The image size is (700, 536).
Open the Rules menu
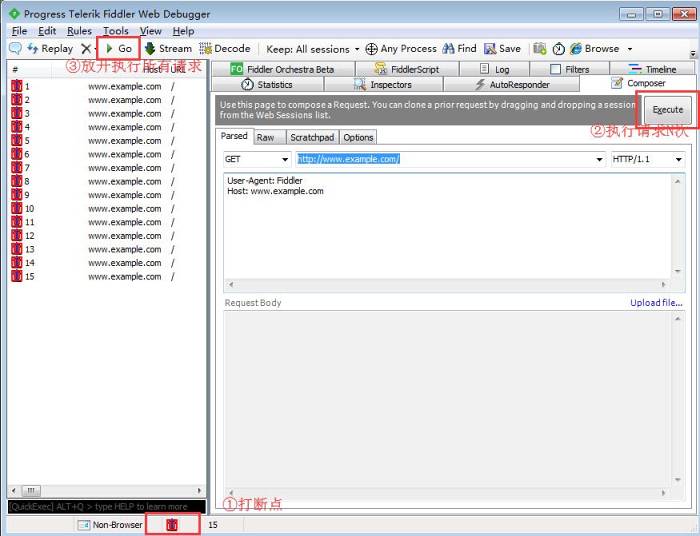pyautogui.click(x=79, y=31)
